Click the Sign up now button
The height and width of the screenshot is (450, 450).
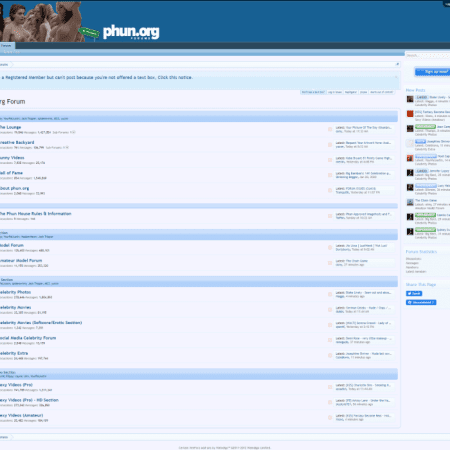coord(433,72)
